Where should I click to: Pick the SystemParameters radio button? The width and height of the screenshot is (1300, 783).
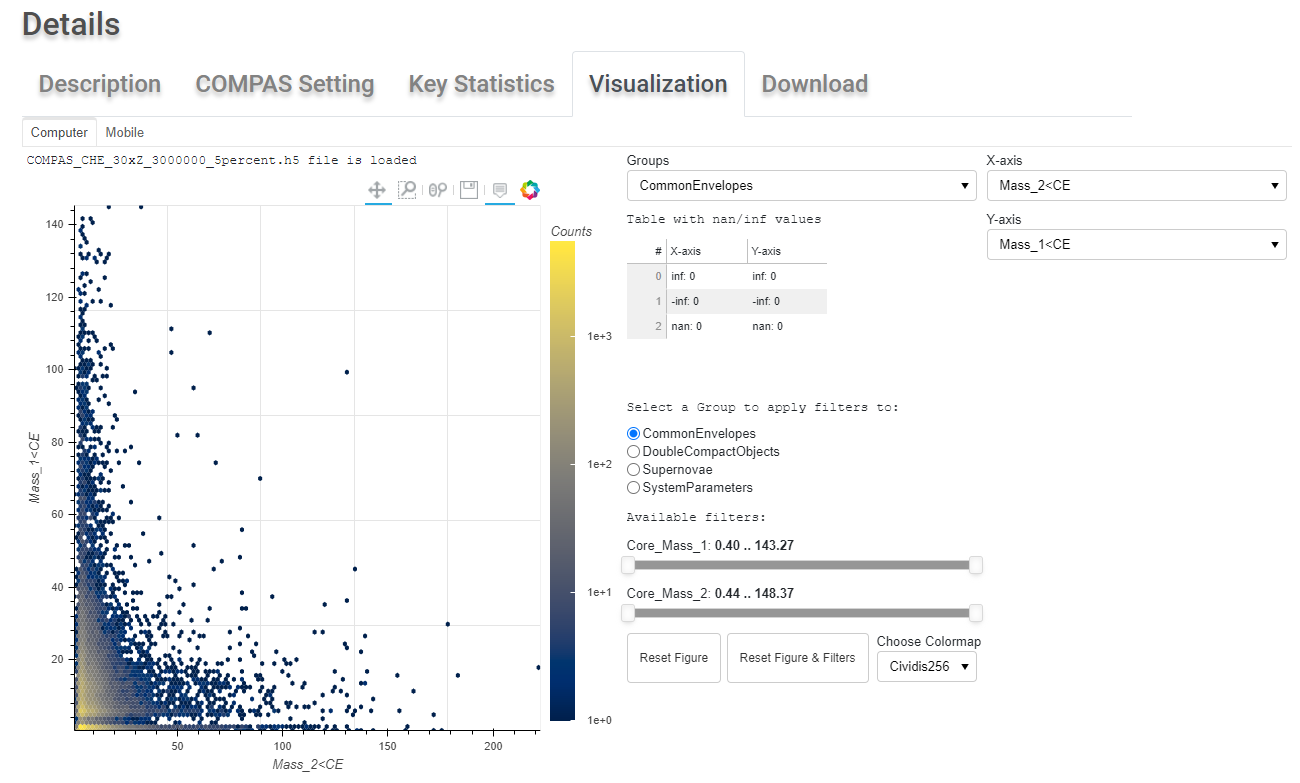click(x=633, y=488)
